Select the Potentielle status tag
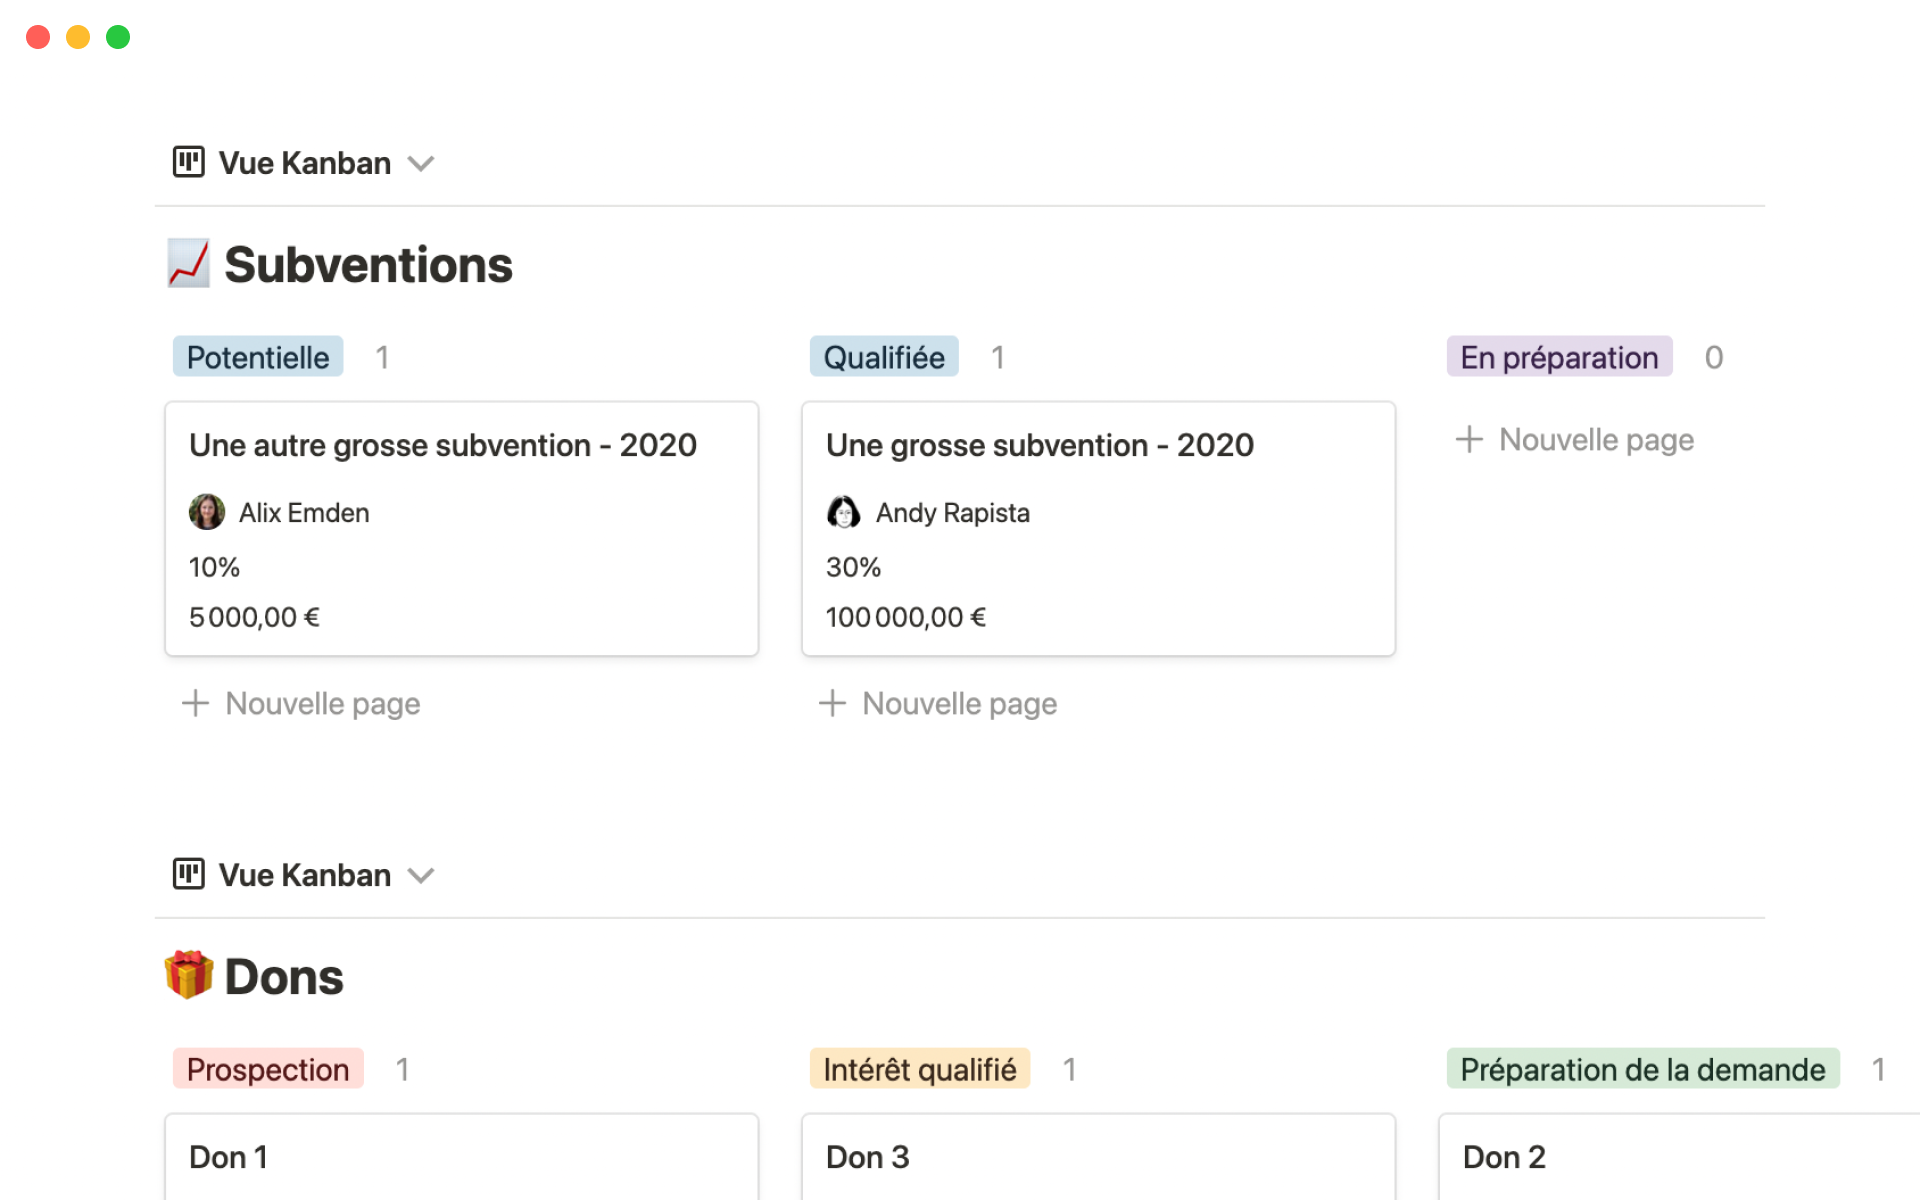Screen dimensions: 1920x1200 coord(258,357)
